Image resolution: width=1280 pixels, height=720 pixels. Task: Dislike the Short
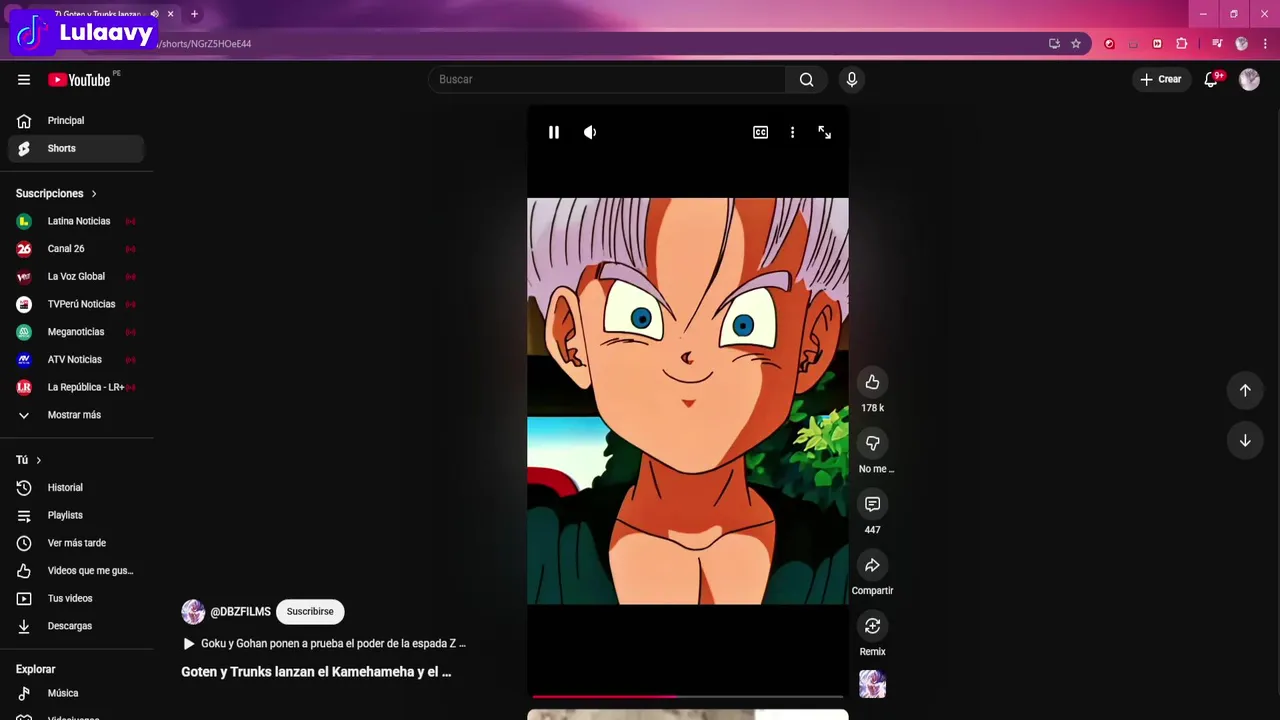click(x=872, y=443)
